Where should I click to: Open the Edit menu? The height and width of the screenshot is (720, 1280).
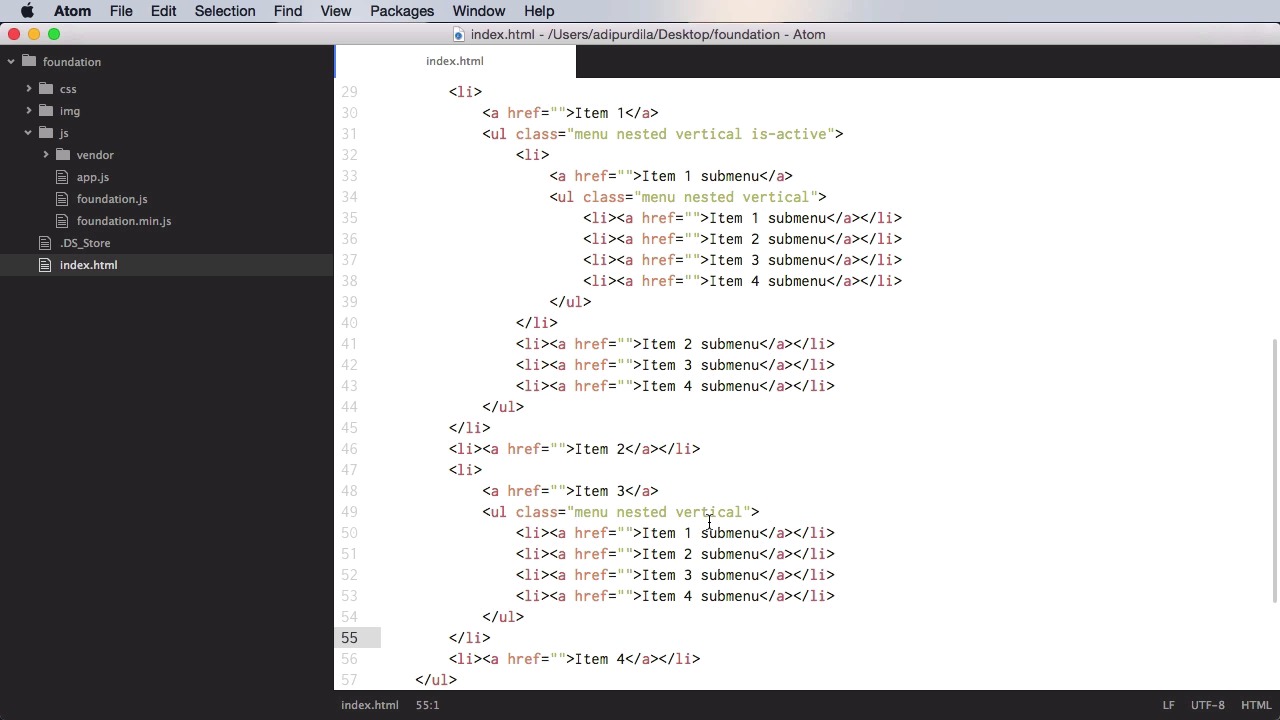[163, 11]
